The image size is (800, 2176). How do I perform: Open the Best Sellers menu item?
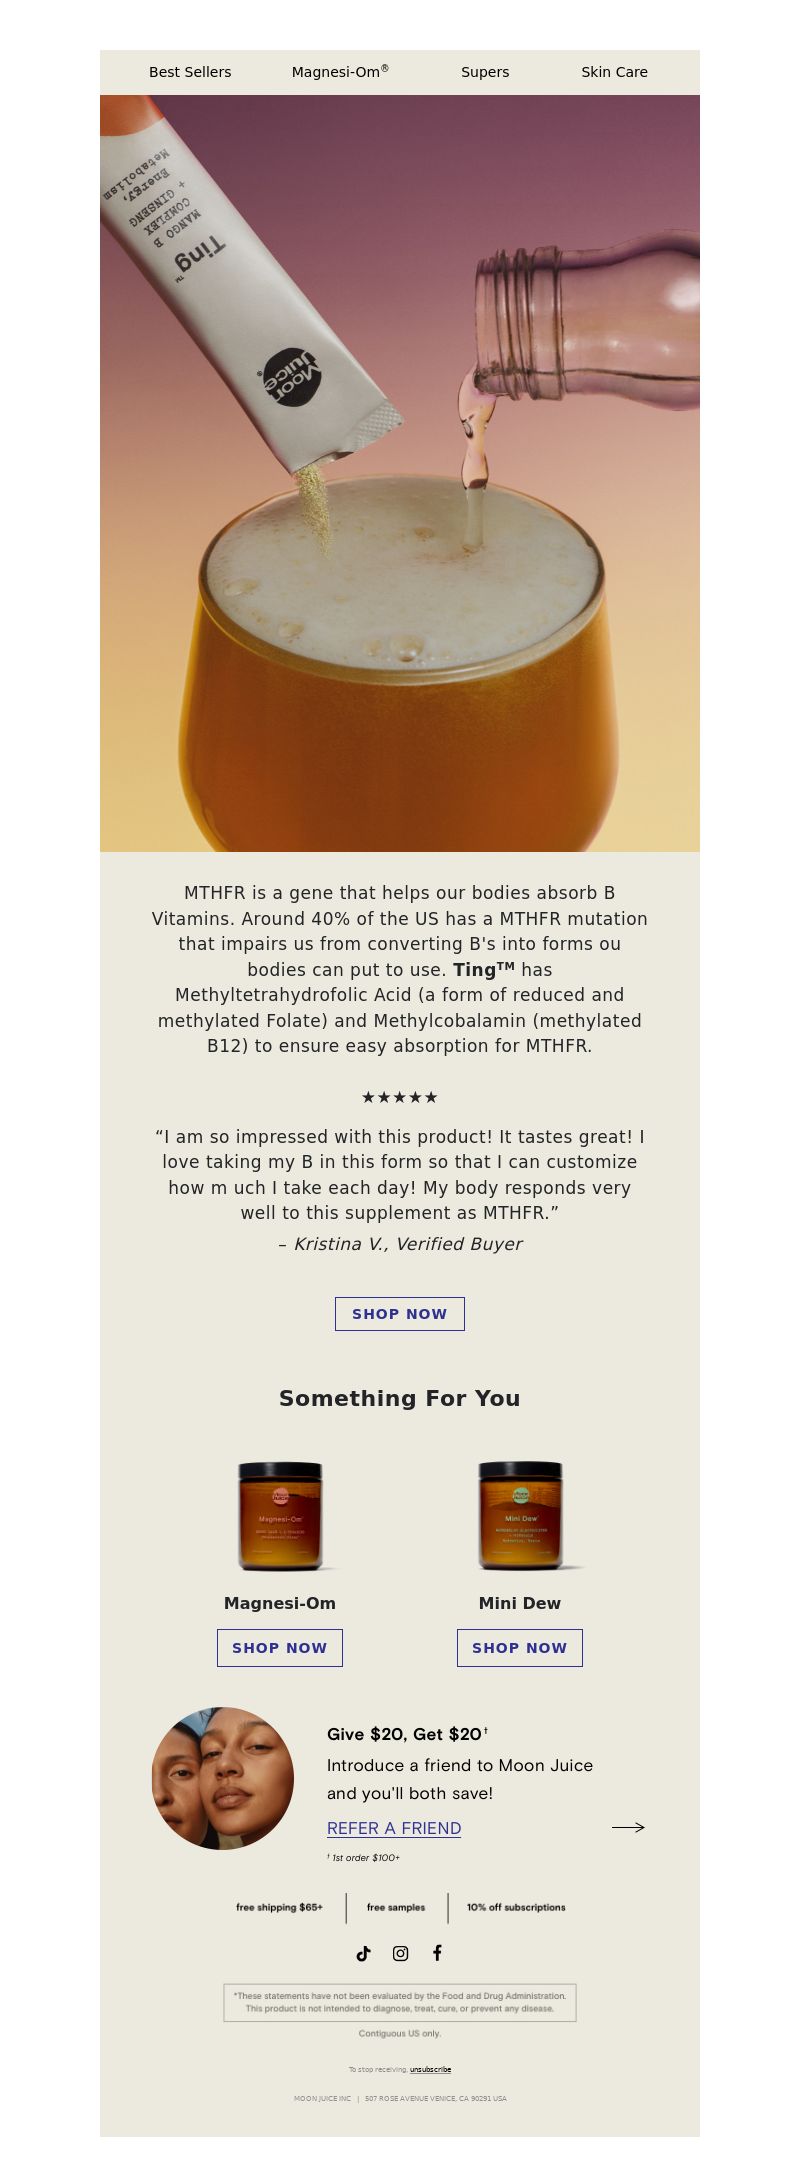tap(190, 72)
